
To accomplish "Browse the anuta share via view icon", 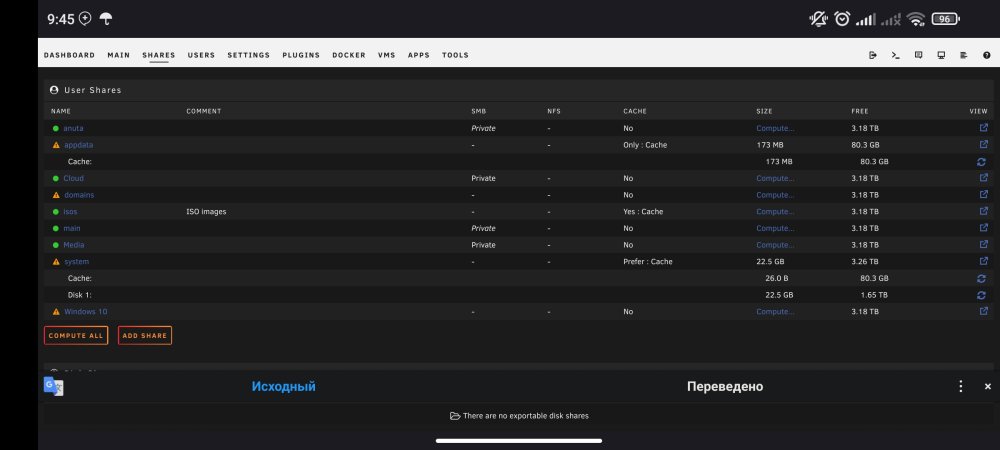I will point(983,128).
